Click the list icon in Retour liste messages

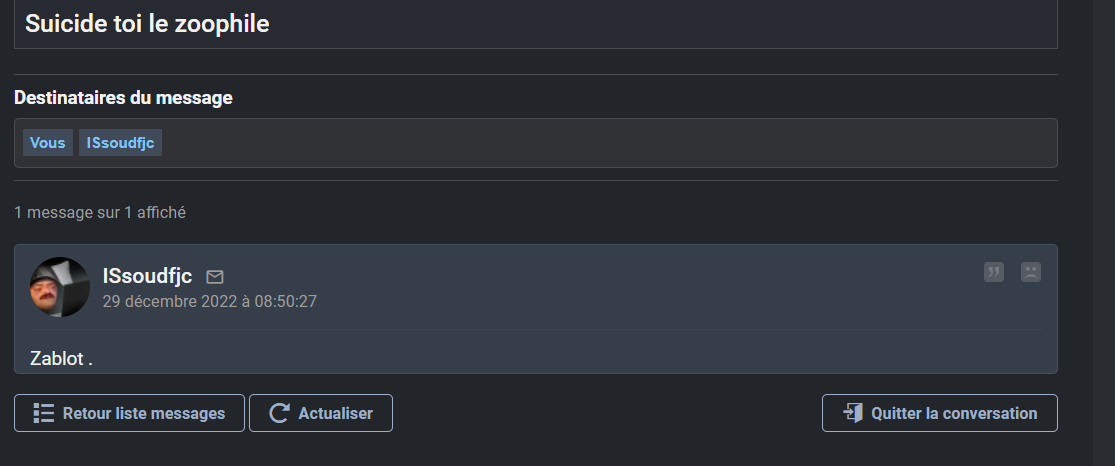point(43,413)
